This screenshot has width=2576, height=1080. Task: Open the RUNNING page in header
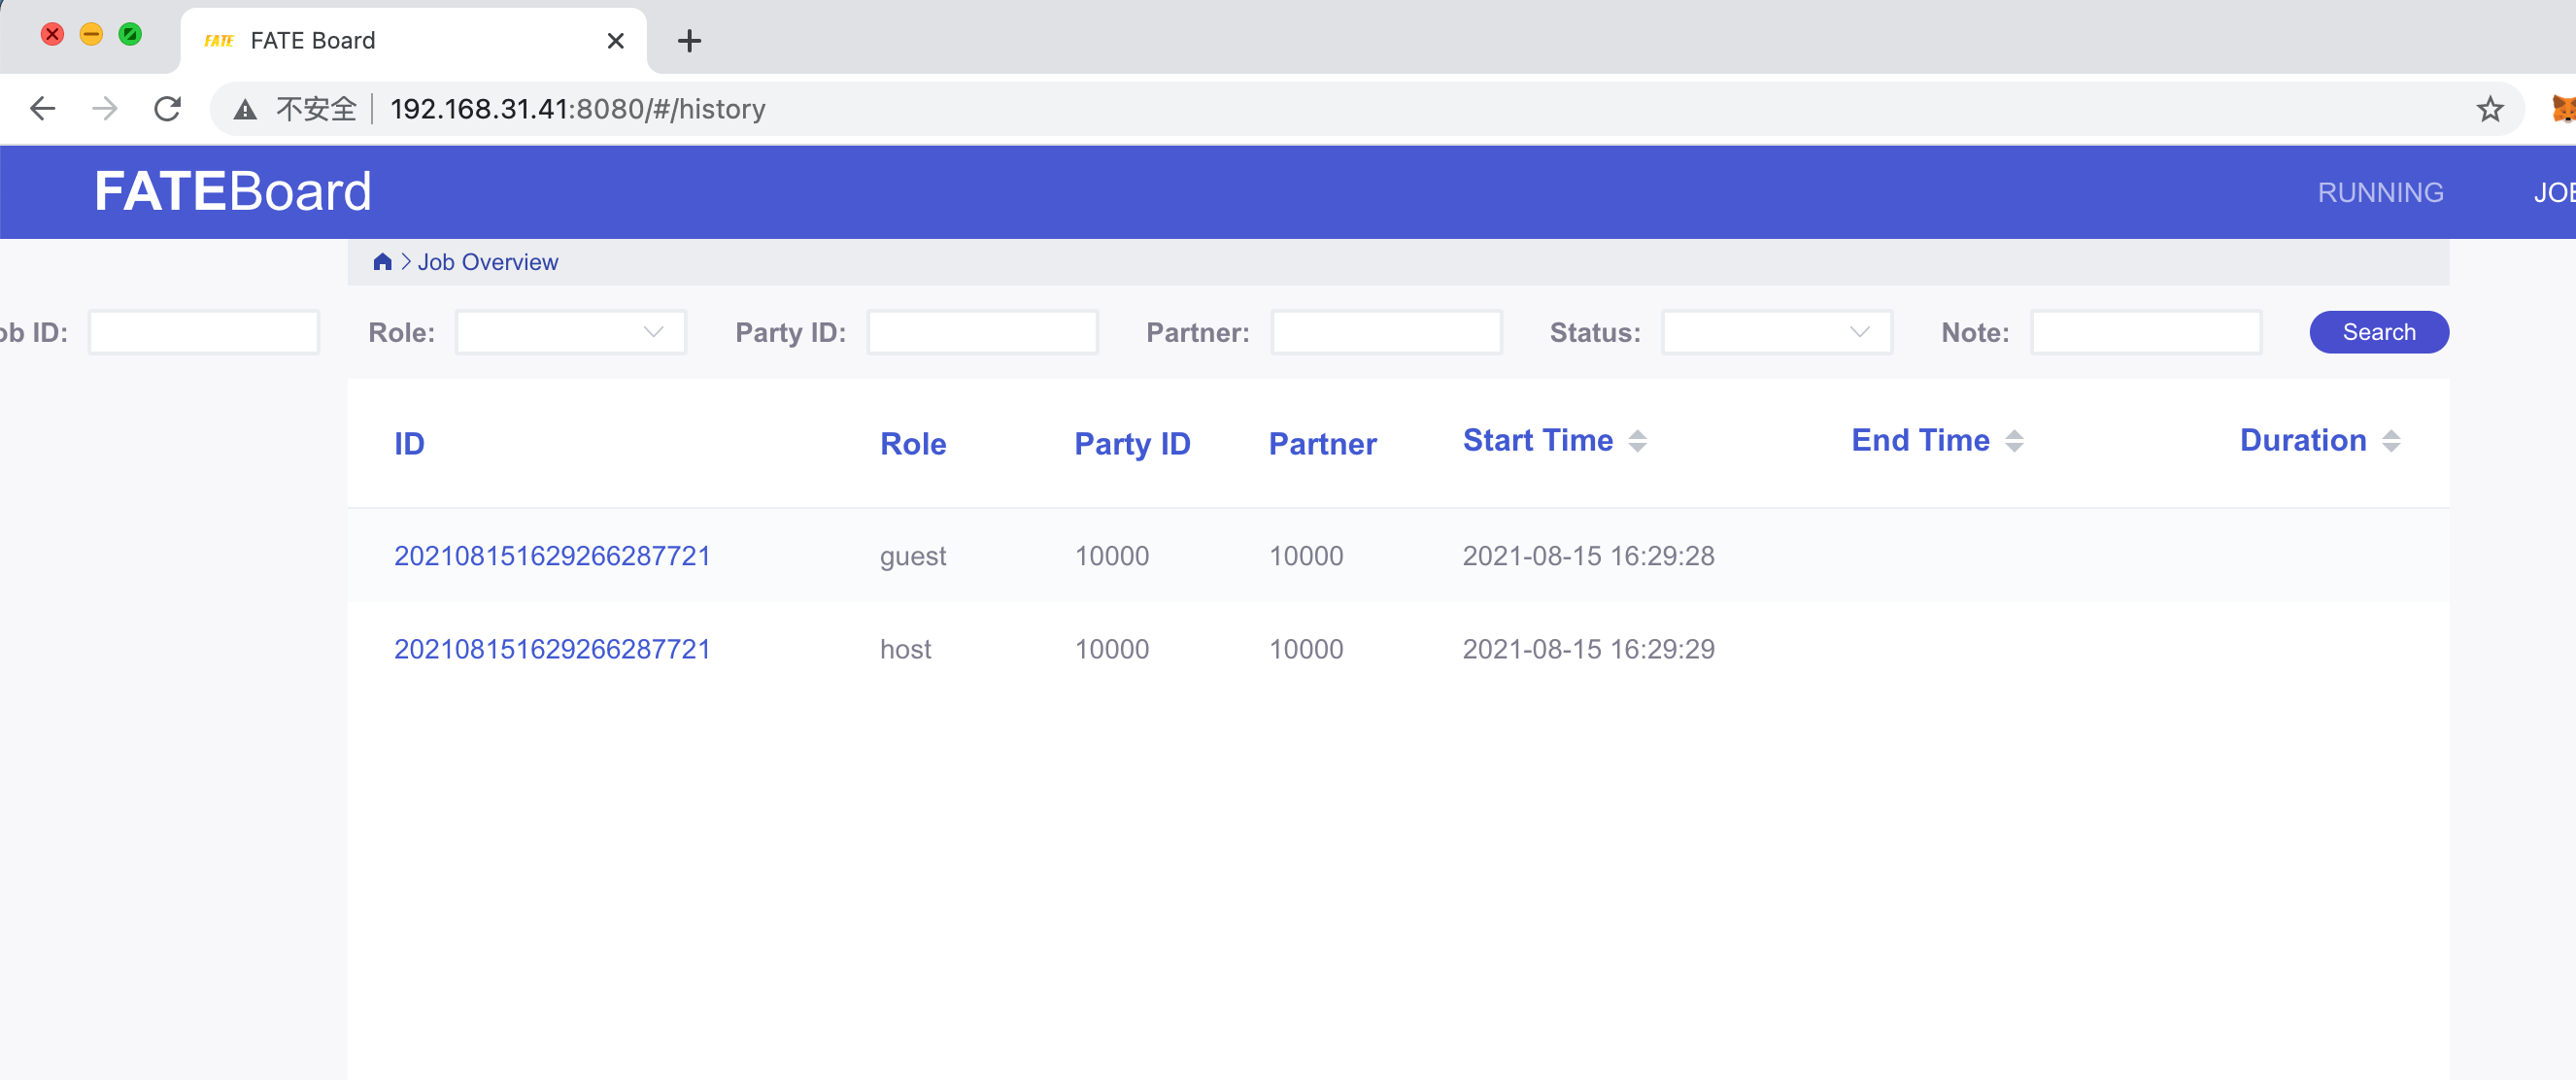[x=2380, y=192]
